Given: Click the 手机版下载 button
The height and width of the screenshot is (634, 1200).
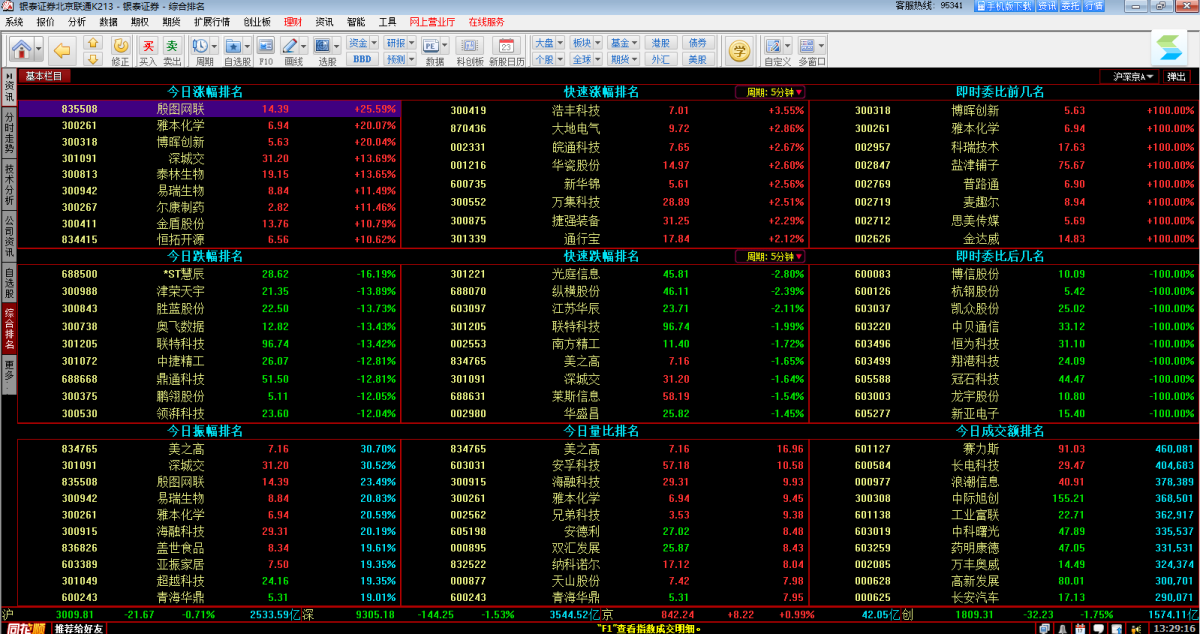Looking at the screenshot, I should [1003, 6].
